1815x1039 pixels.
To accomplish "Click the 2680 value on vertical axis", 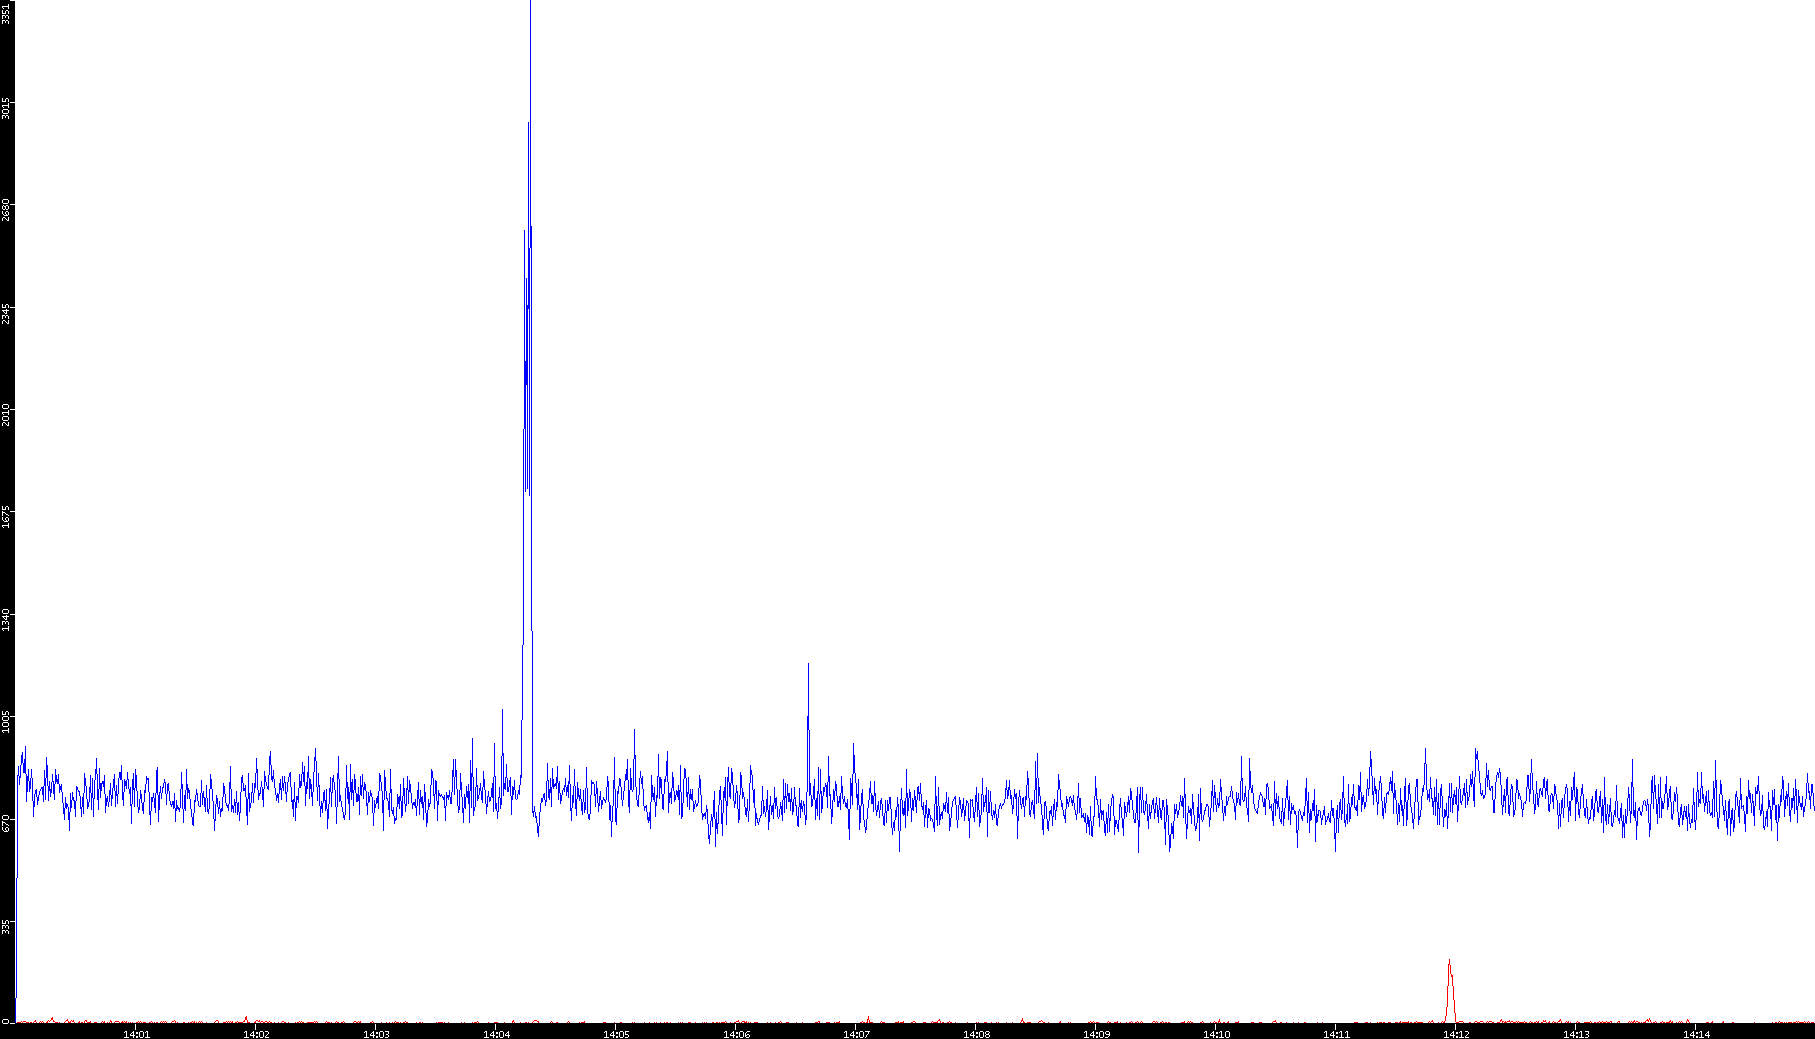I will click(6, 210).
